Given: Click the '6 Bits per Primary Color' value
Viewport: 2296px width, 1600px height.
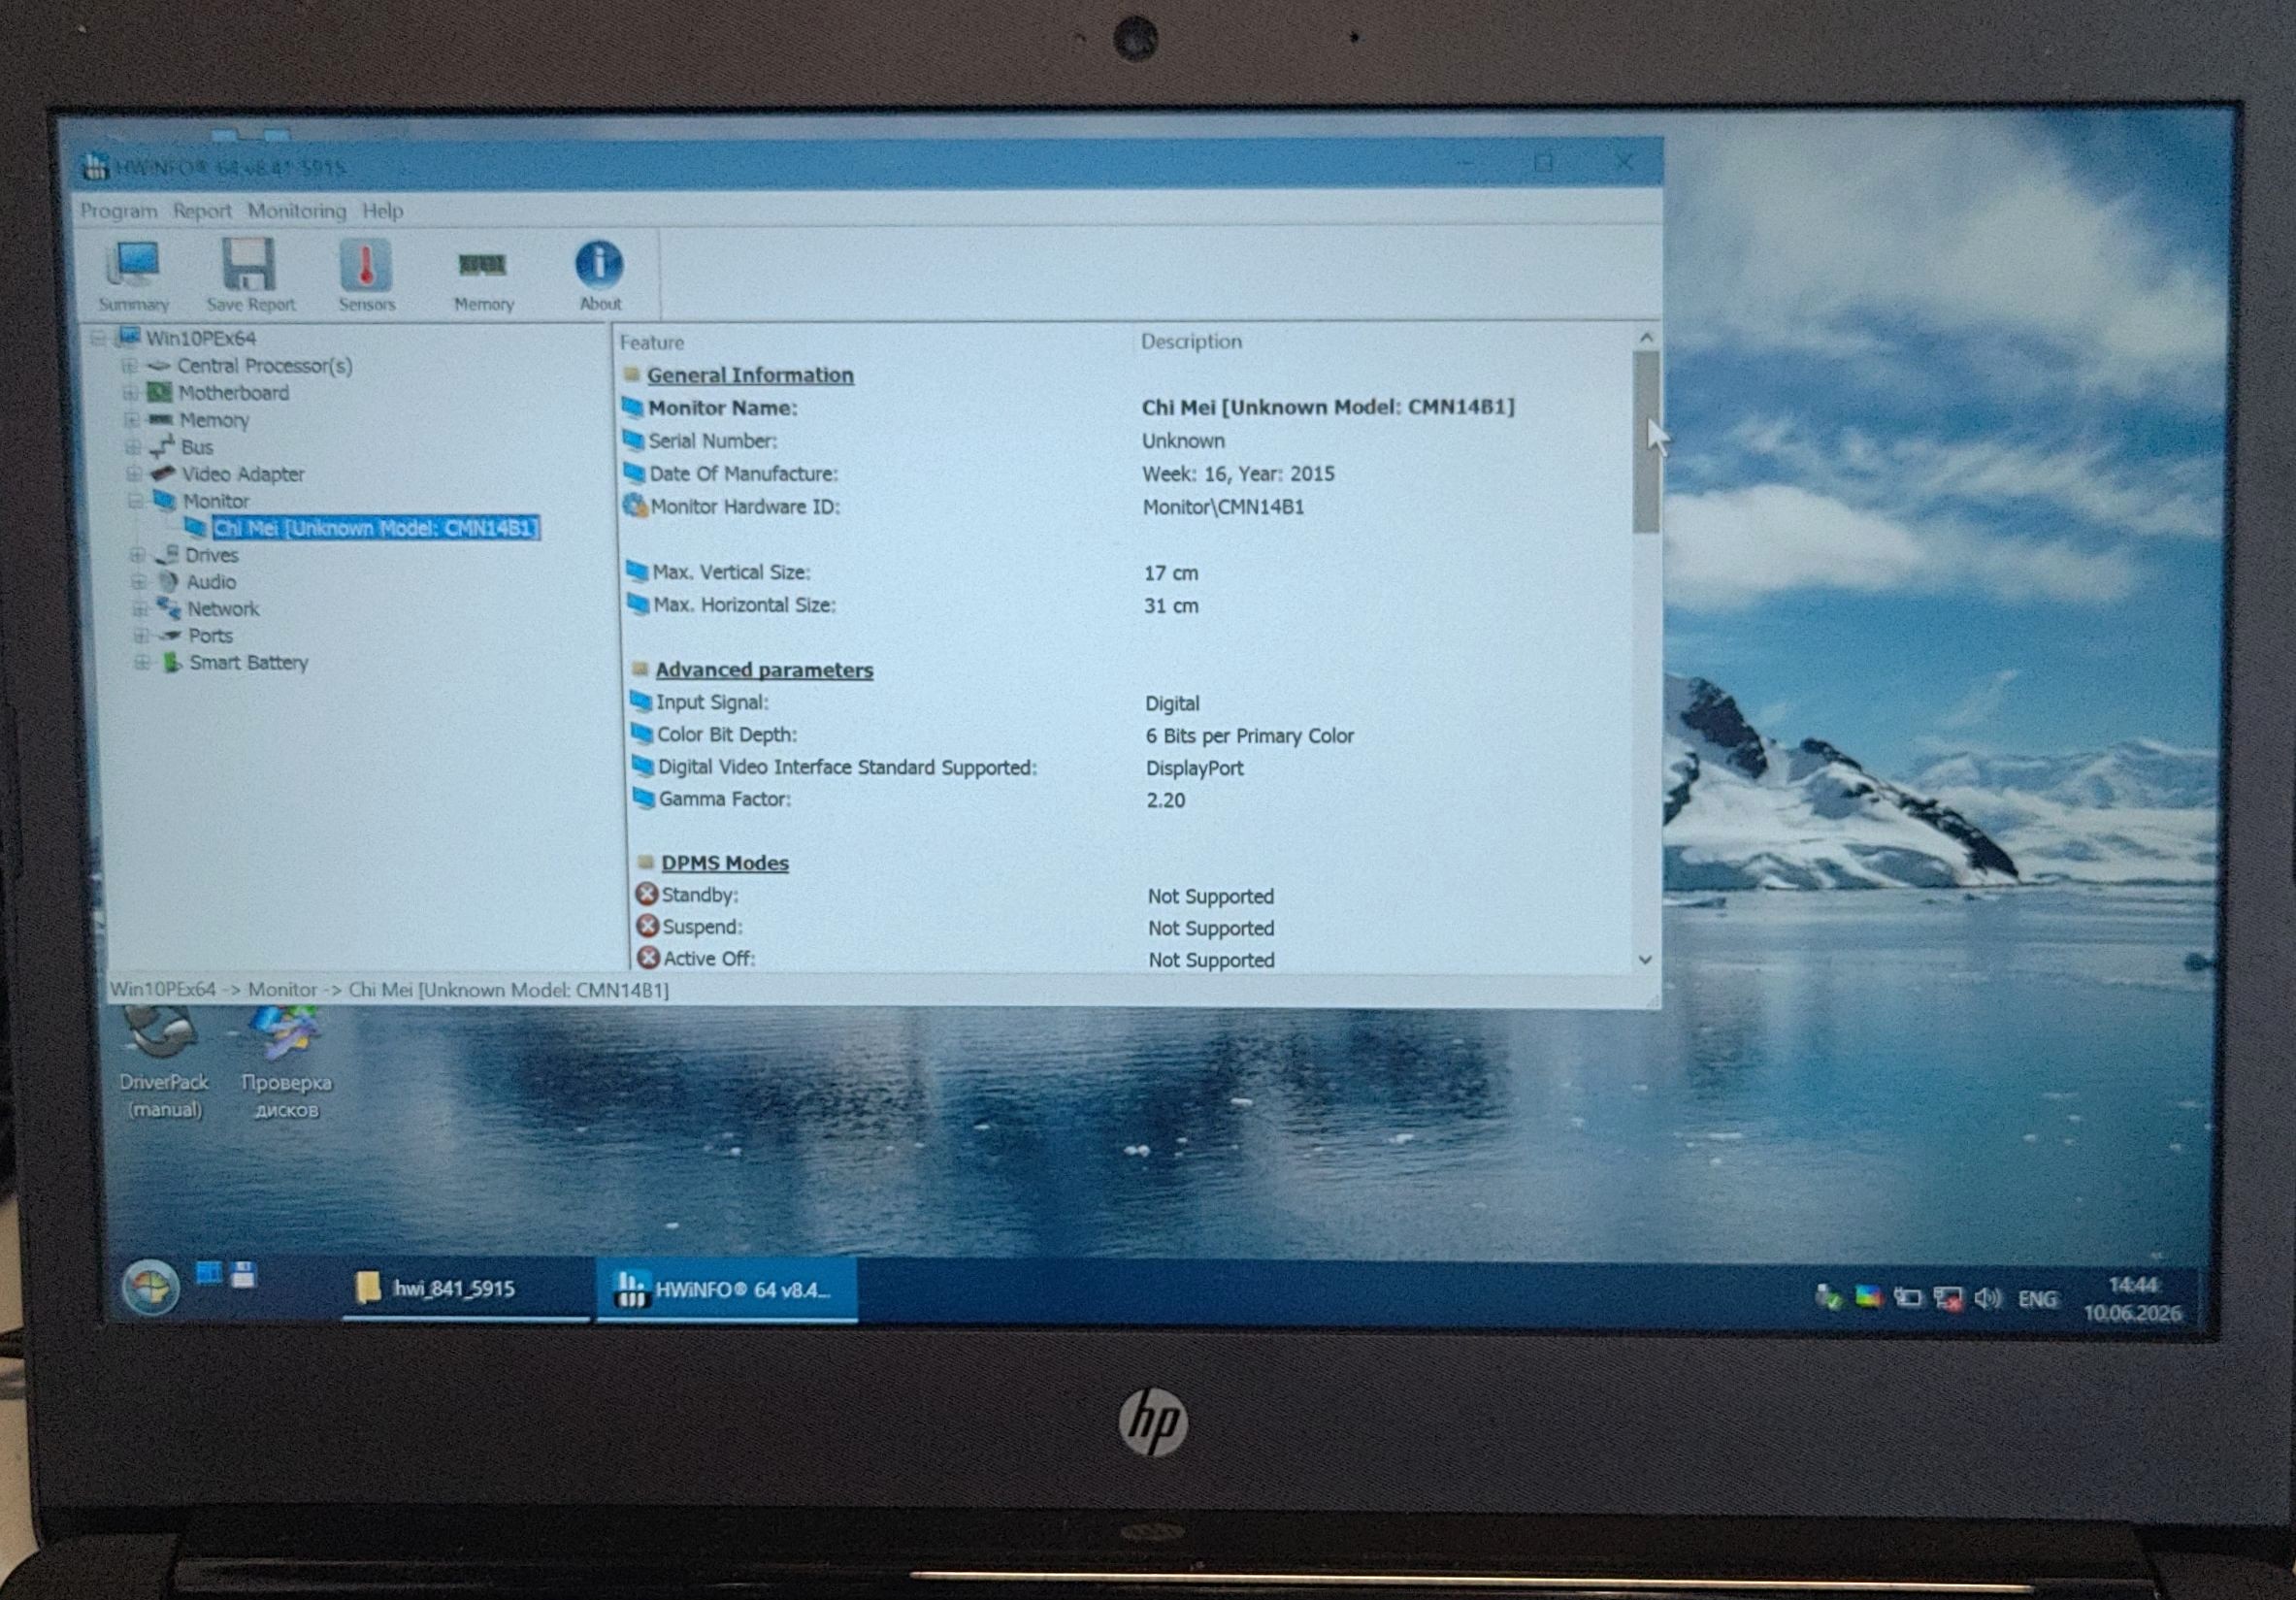Looking at the screenshot, I should click(1249, 736).
